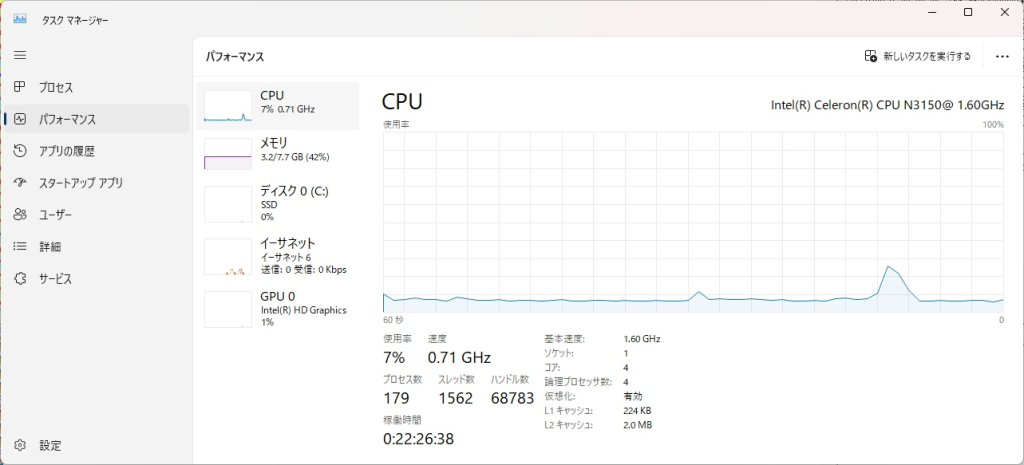Click the CPU usage graph area

(x=694, y=222)
